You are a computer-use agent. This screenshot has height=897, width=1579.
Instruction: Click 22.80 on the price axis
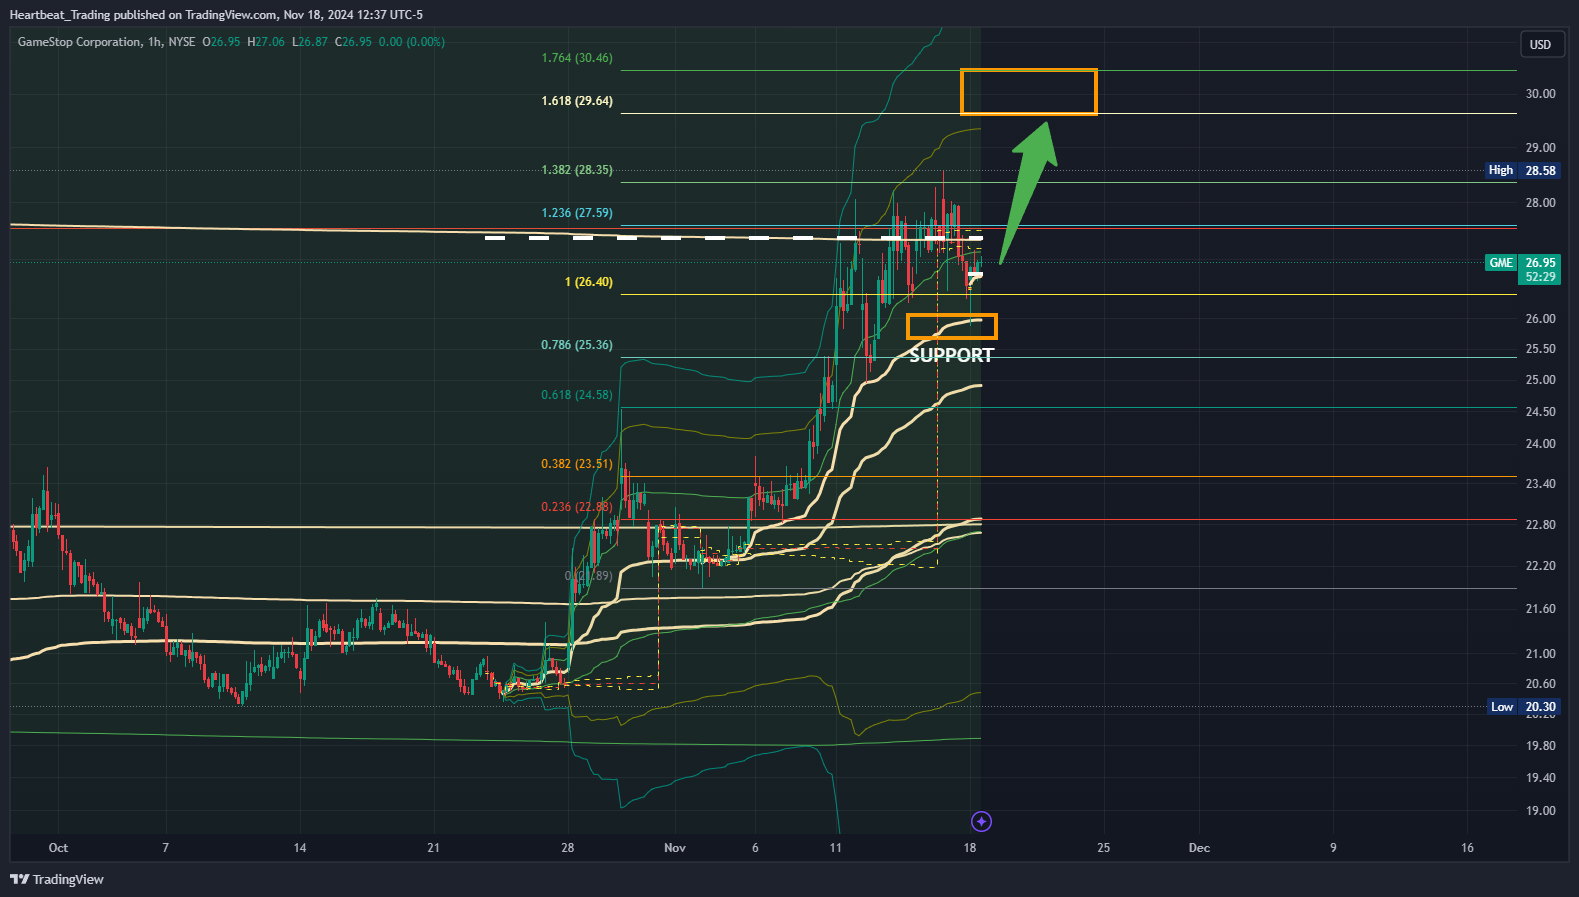[x=1540, y=525]
